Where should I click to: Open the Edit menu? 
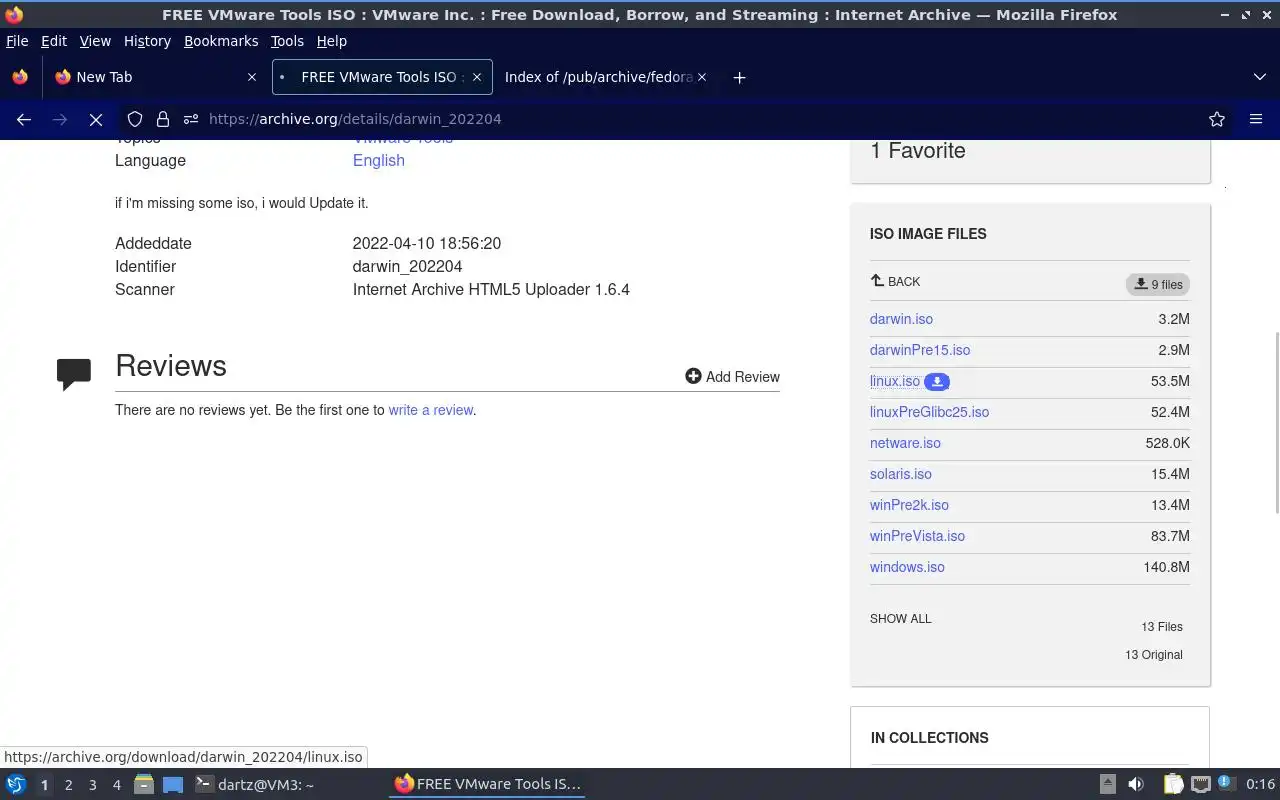(x=54, y=41)
